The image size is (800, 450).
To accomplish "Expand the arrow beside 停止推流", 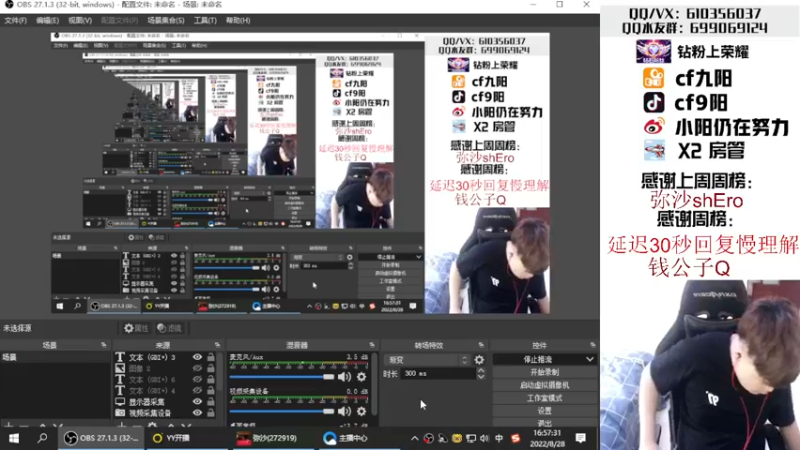I will (x=590, y=359).
